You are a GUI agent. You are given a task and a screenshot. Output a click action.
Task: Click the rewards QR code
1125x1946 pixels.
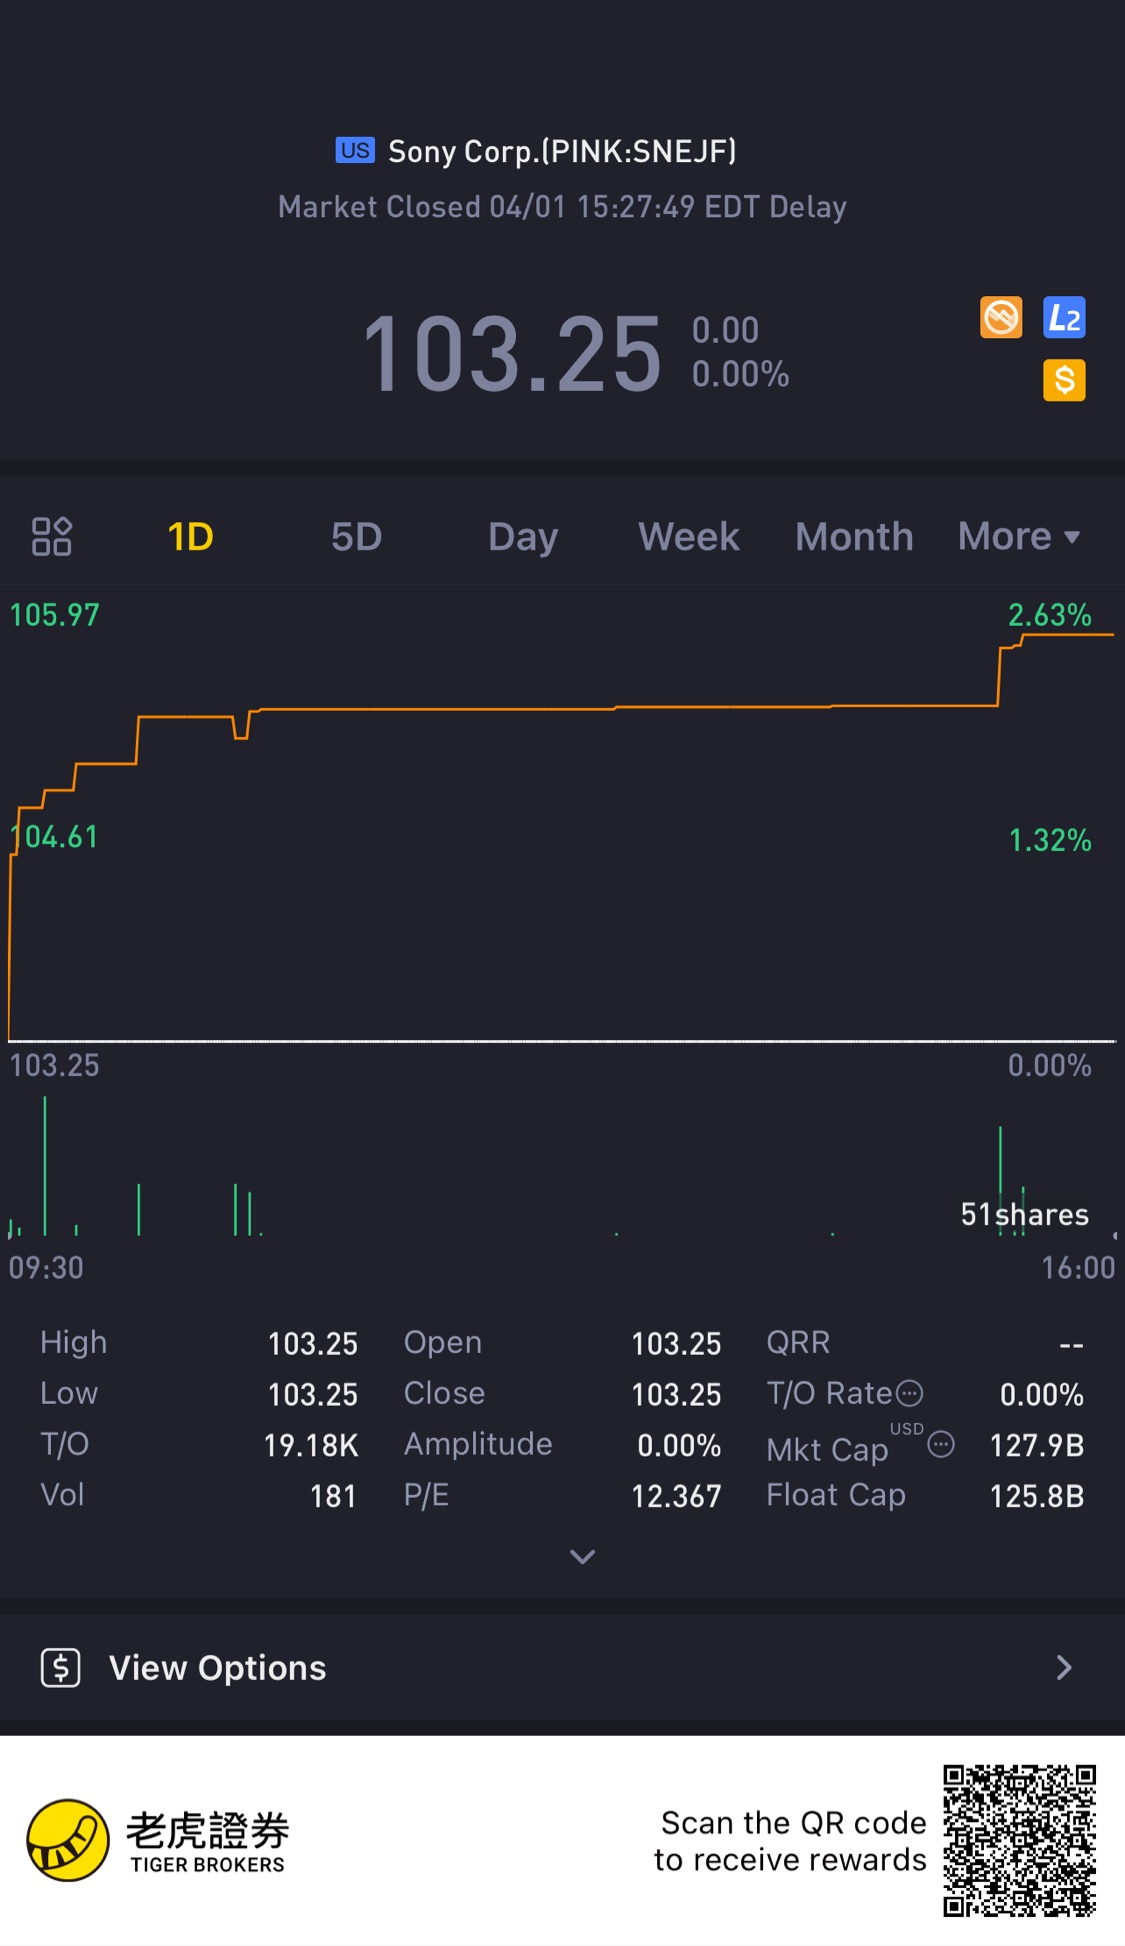click(x=1019, y=1840)
